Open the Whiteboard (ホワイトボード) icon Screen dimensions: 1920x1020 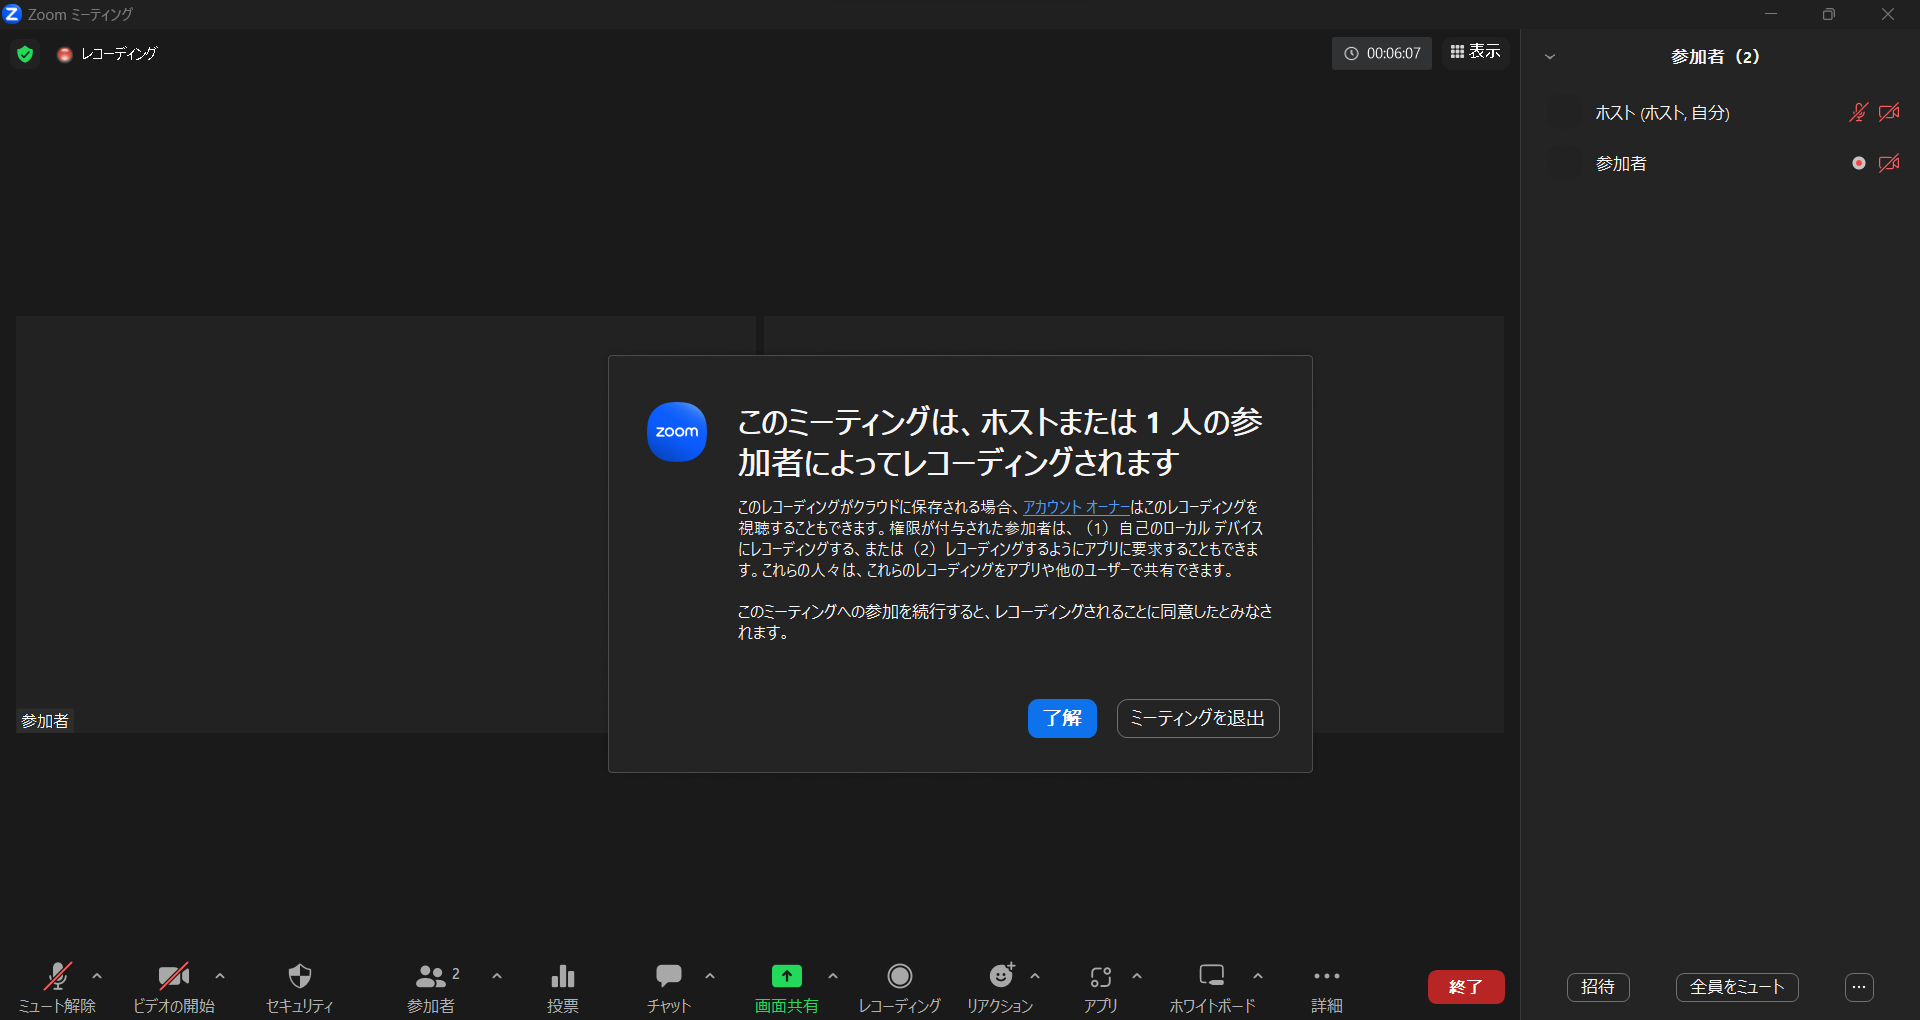click(x=1211, y=976)
